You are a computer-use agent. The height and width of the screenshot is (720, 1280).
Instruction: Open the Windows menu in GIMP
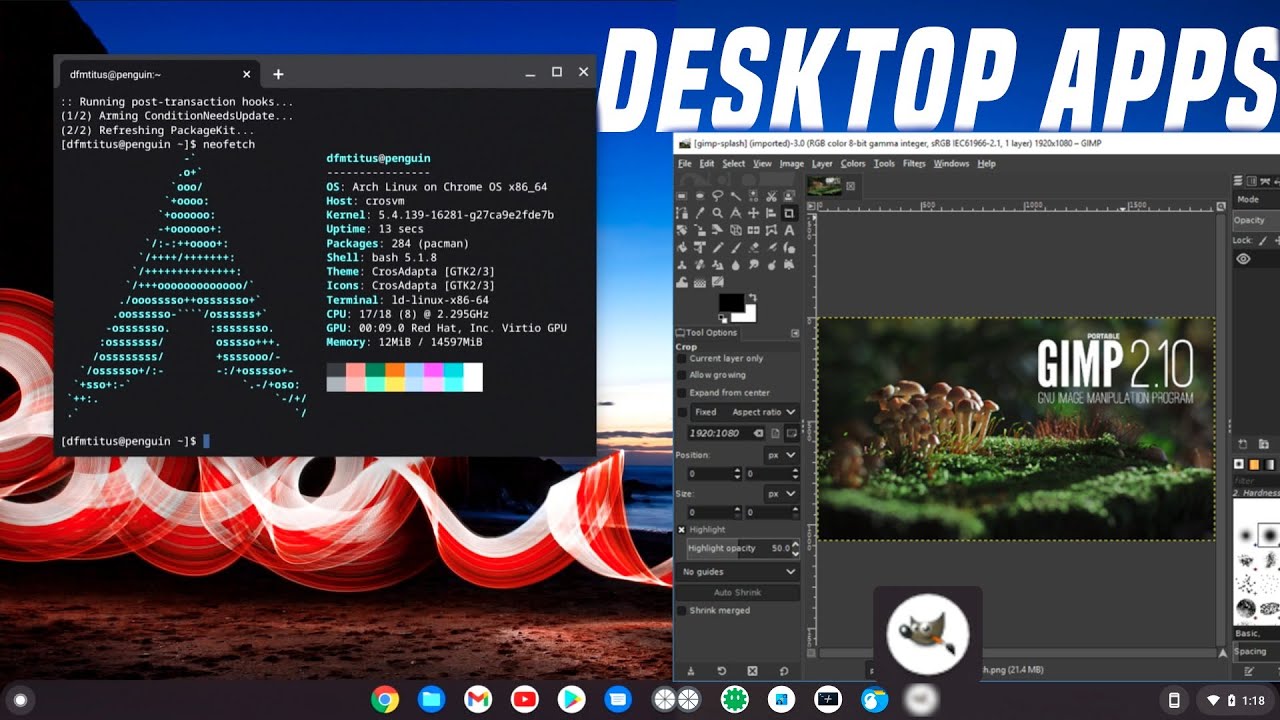click(x=951, y=164)
